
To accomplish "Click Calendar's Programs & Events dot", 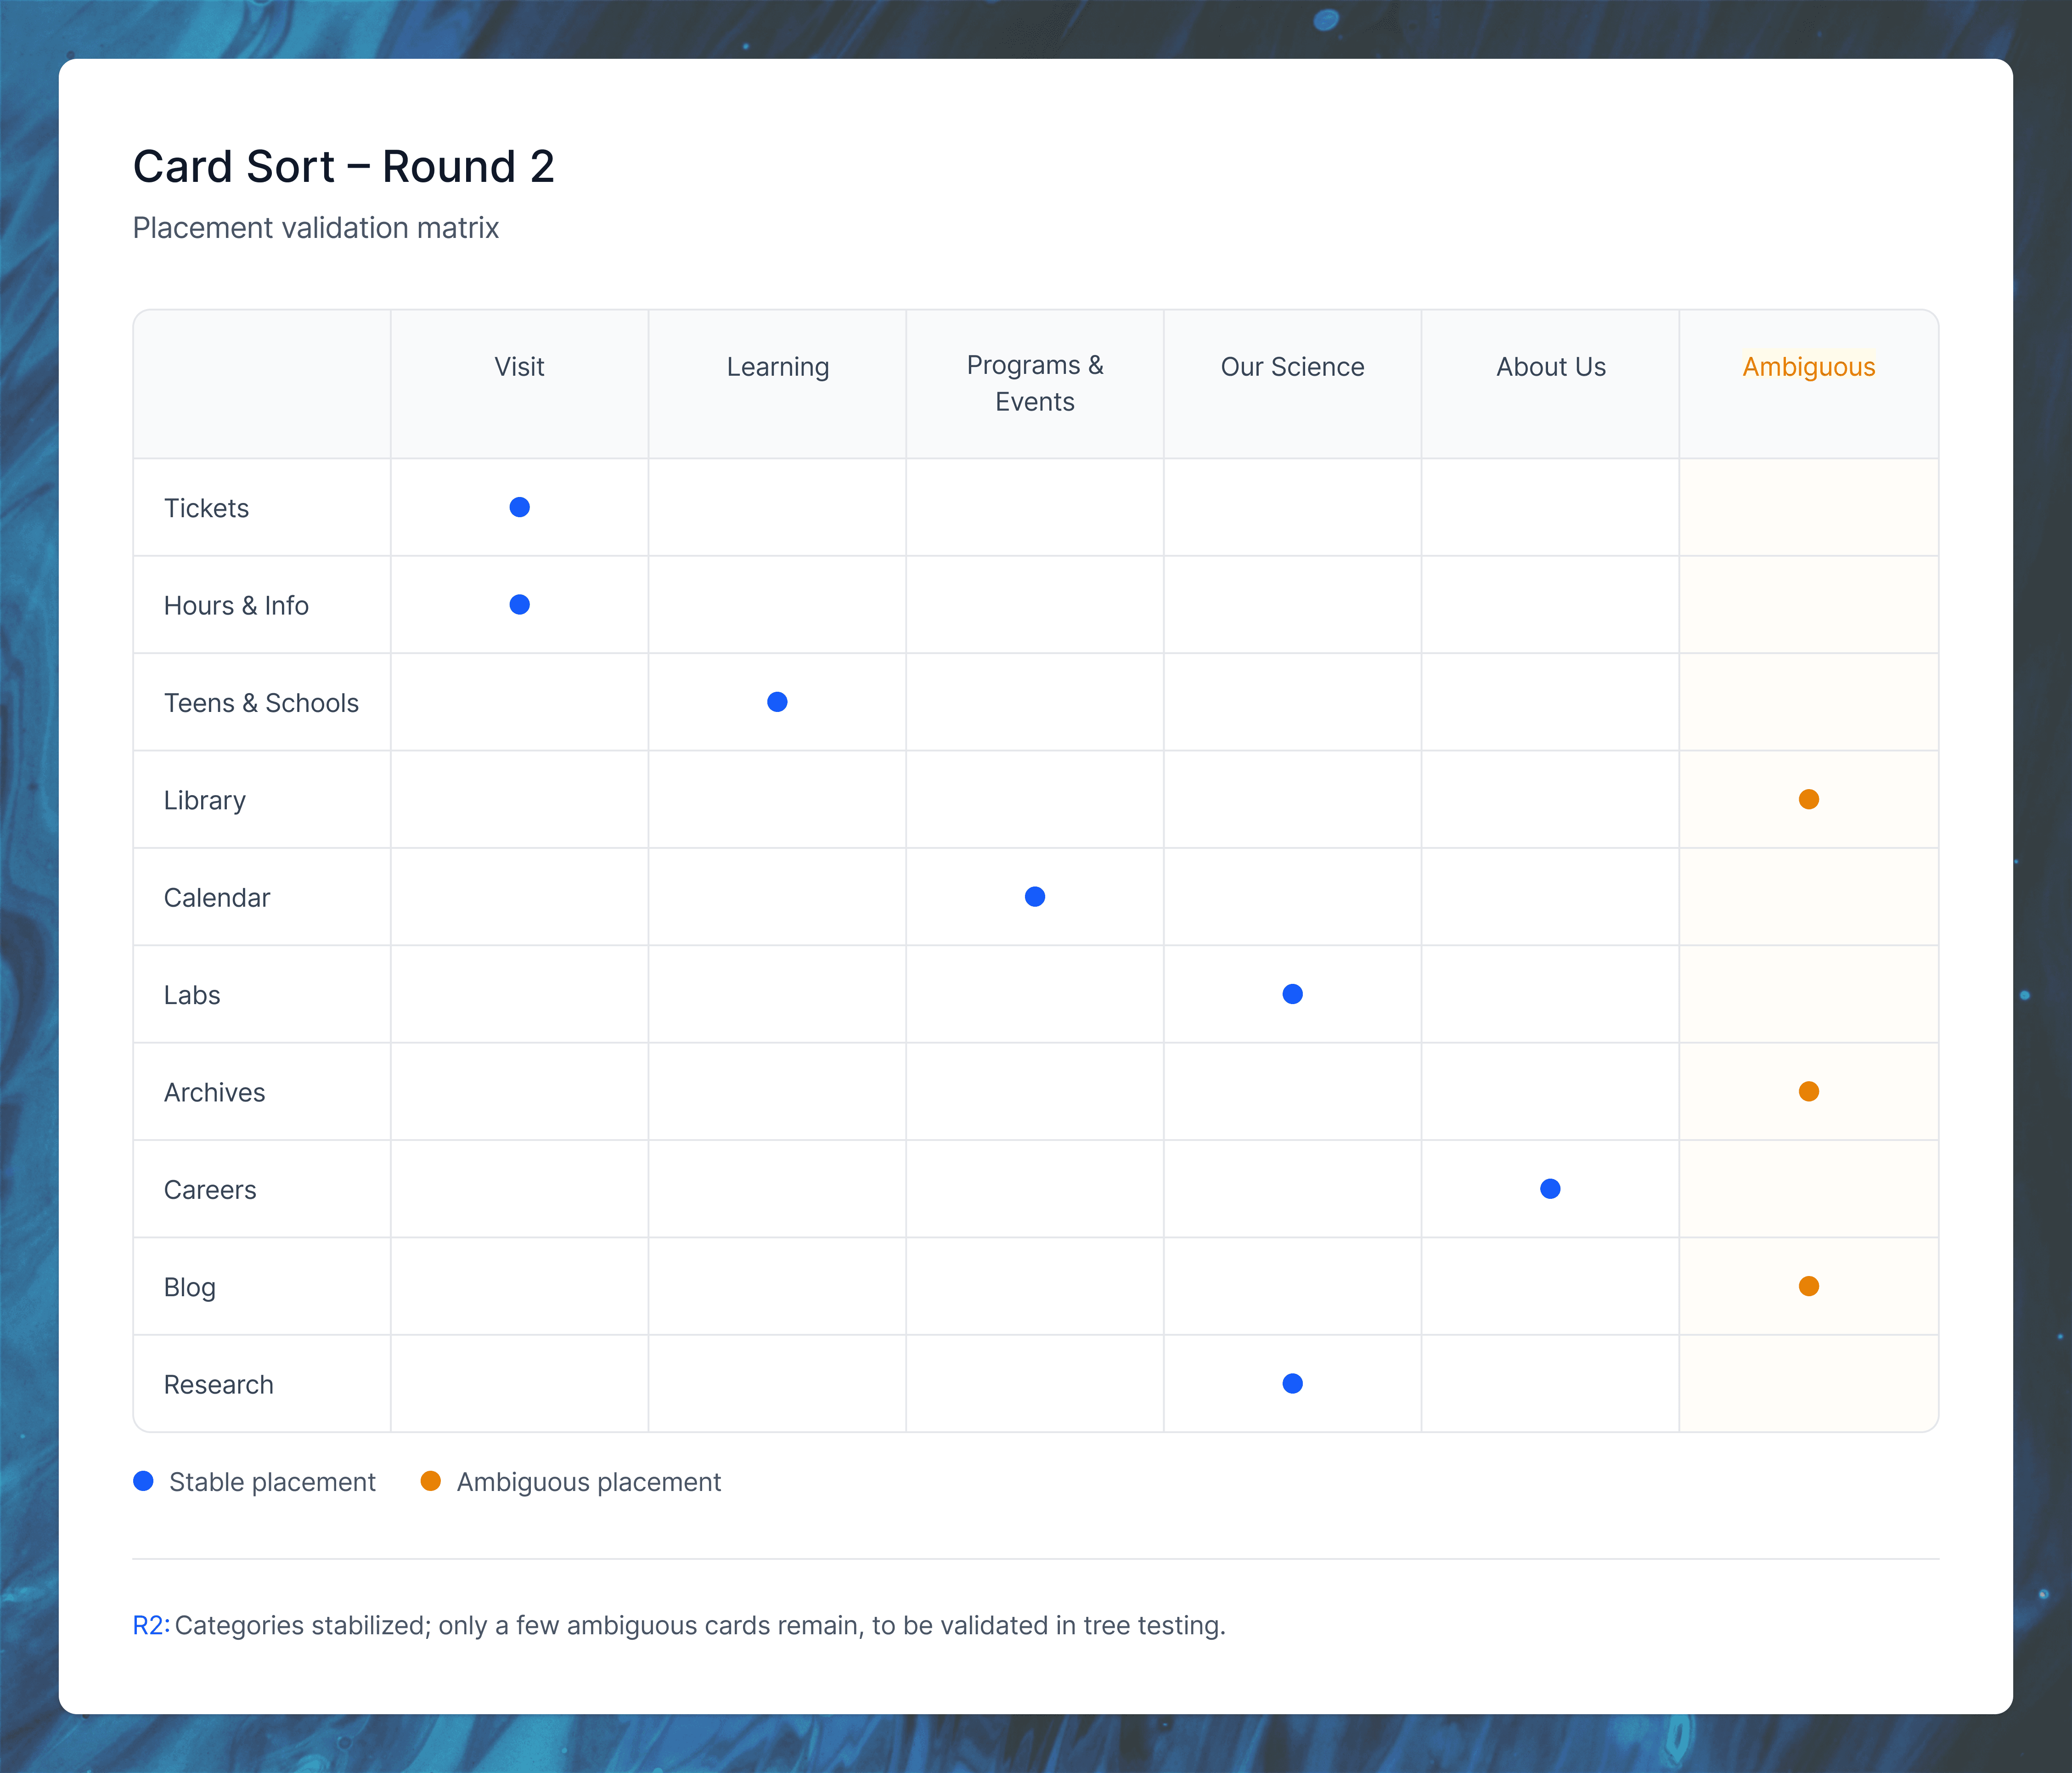I will point(1035,897).
